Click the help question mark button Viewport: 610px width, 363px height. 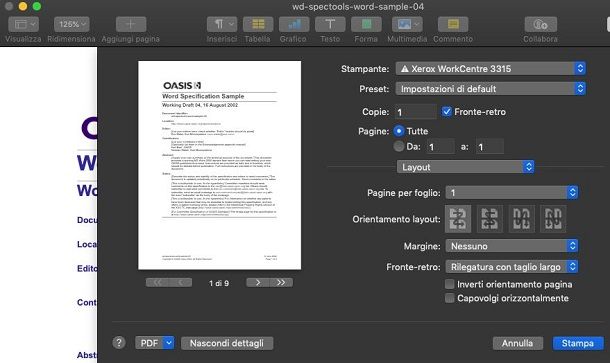119,343
